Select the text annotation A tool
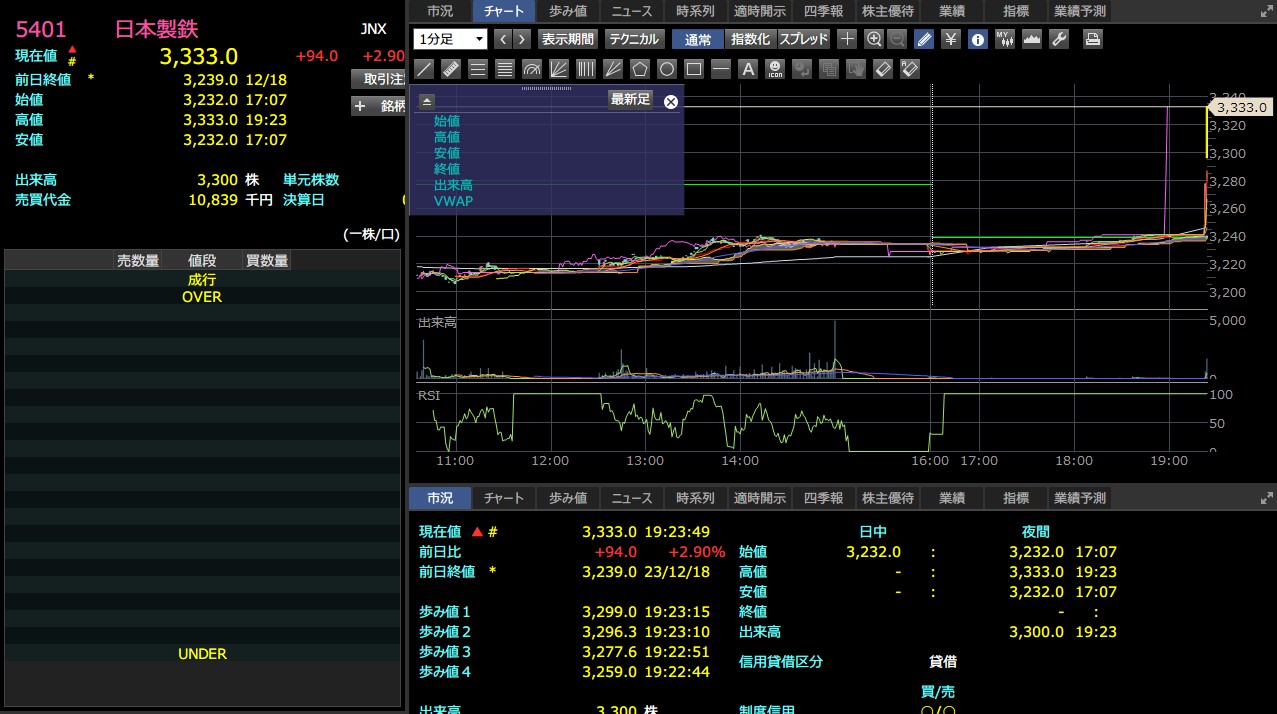Screen dimensions: 1277x714 (x=748, y=69)
